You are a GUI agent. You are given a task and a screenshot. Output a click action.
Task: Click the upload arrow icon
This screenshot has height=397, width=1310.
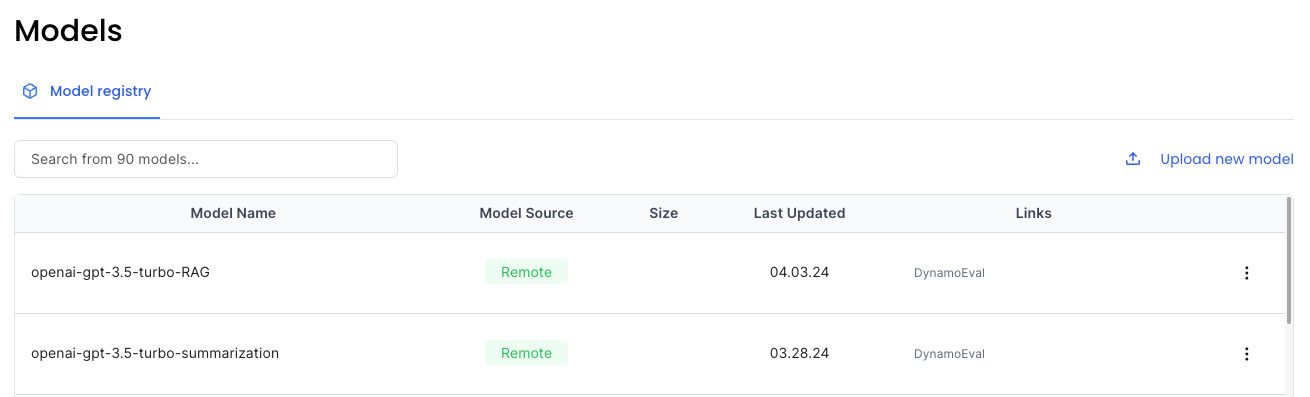point(1133,159)
